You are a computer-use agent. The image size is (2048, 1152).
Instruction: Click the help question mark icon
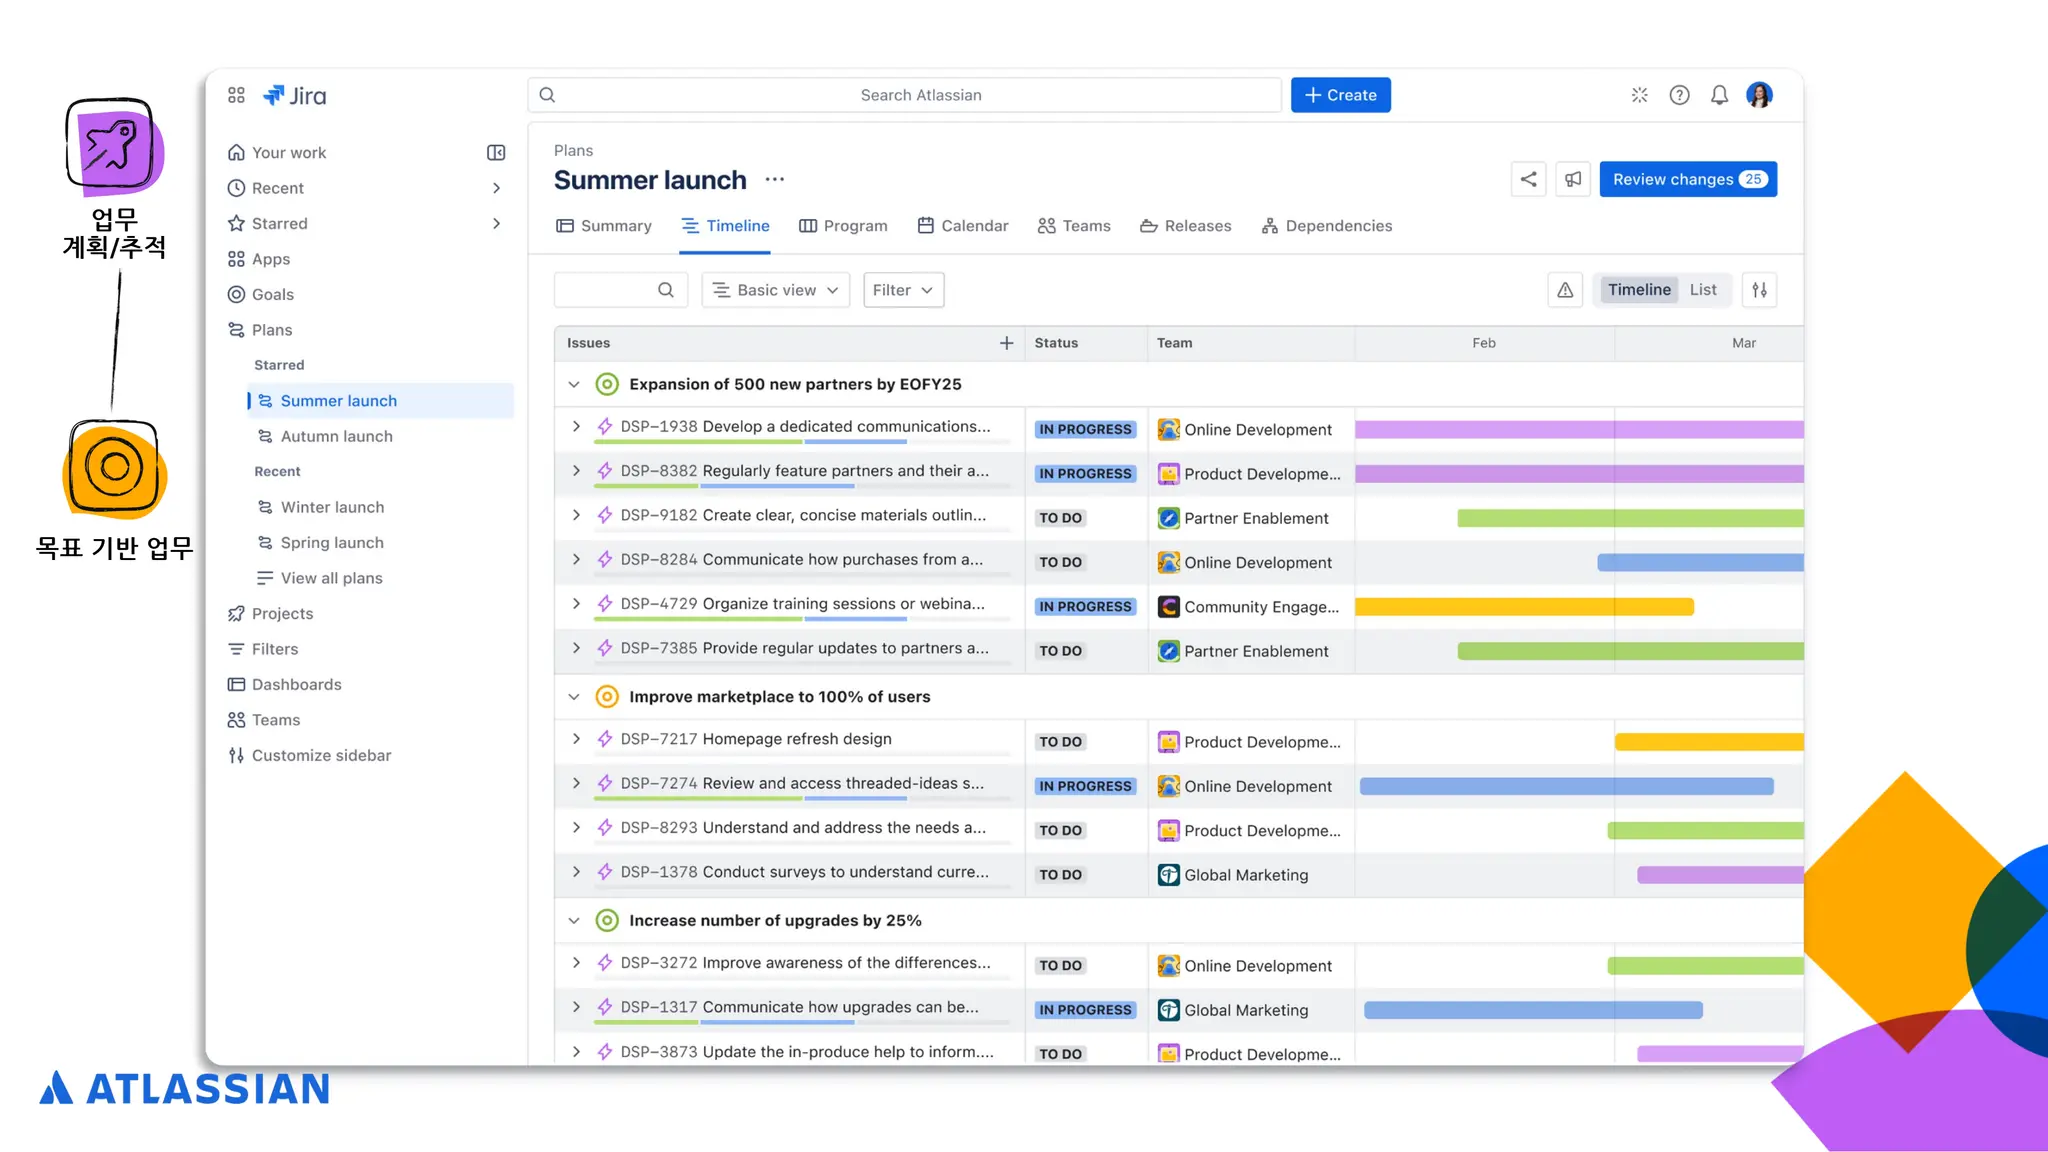[x=1679, y=95]
